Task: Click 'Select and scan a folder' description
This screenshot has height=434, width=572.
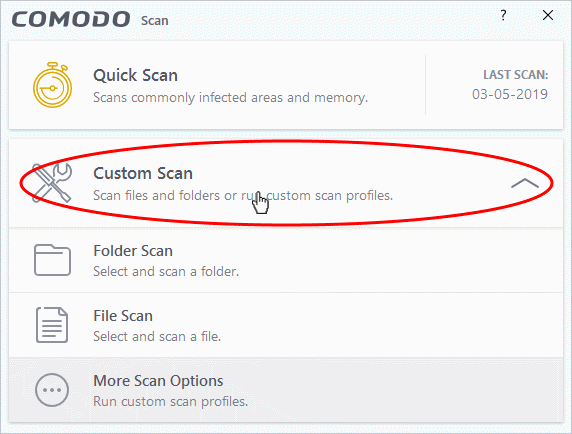Action: pyautogui.click(x=166, y=272)
